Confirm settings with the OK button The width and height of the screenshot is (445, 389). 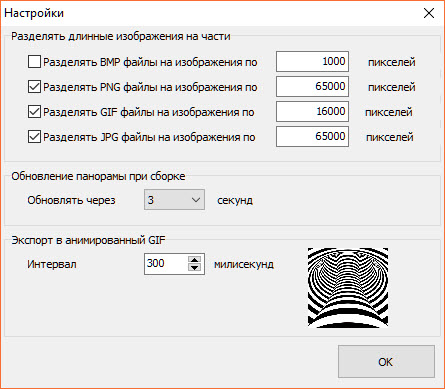[386, 361]
